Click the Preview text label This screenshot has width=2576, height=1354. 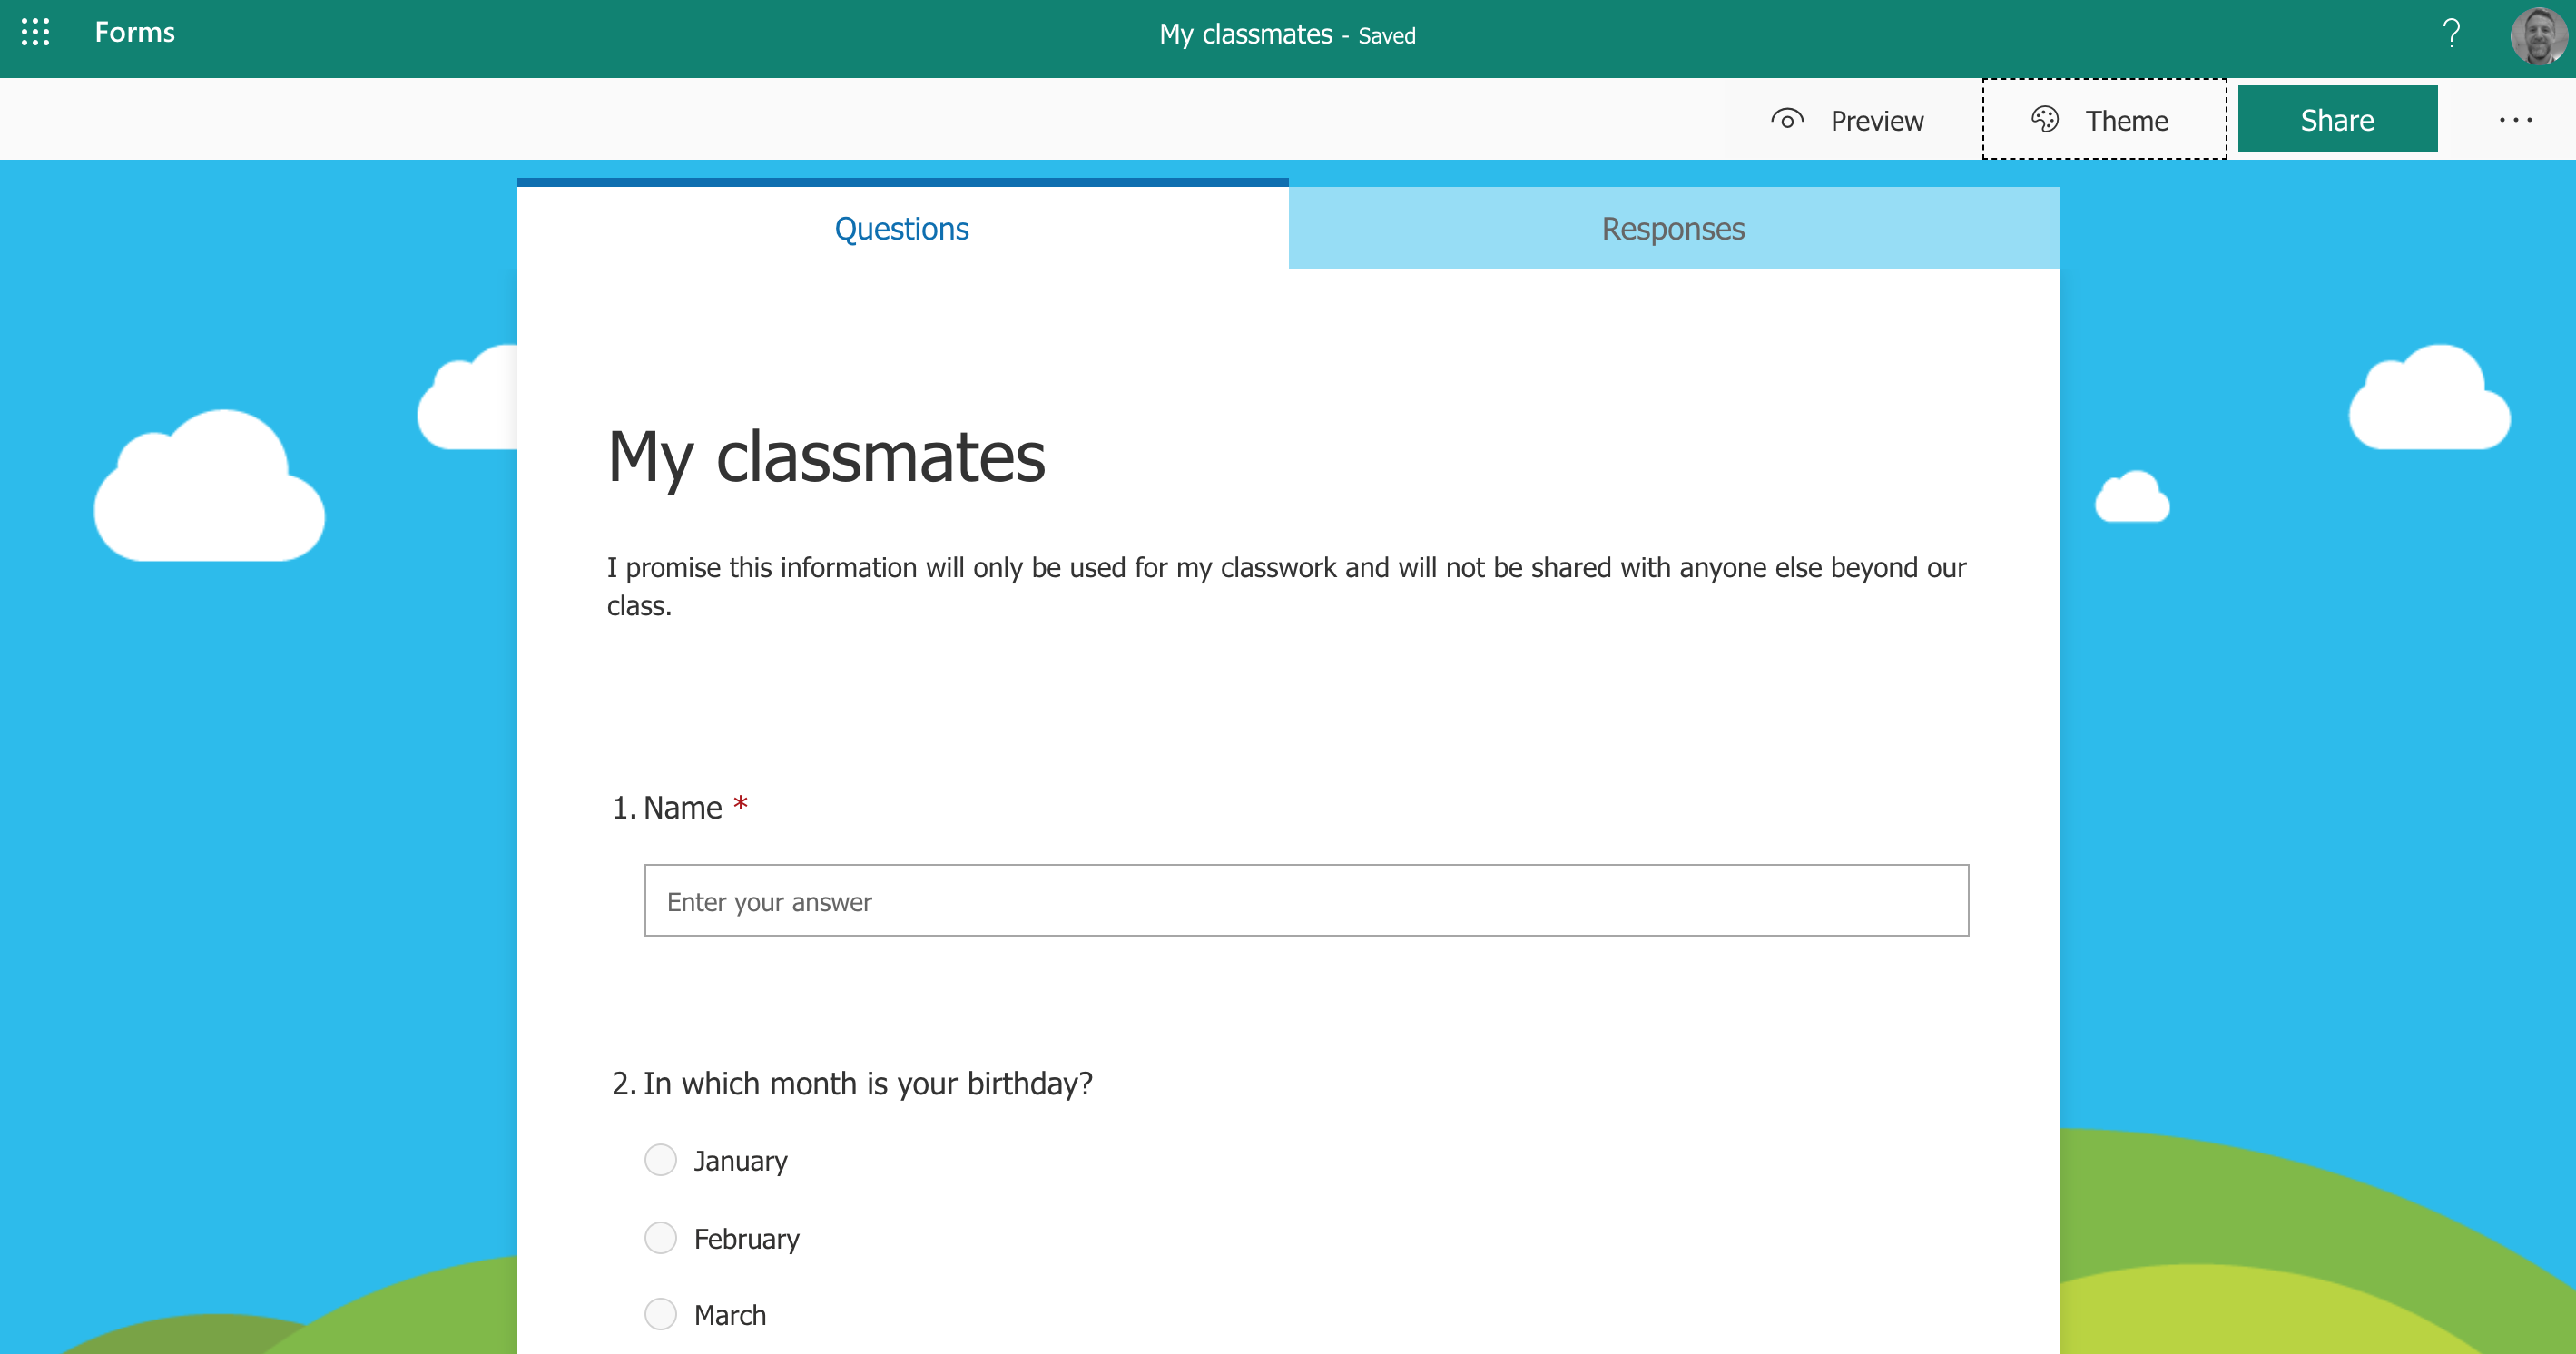coord(1877,121)
